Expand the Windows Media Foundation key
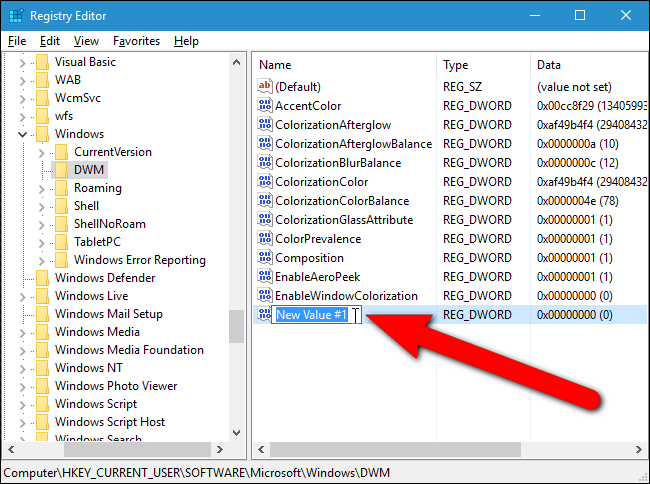Image resolution: width=650 pixels, height=484 pixels. [22, 351]
